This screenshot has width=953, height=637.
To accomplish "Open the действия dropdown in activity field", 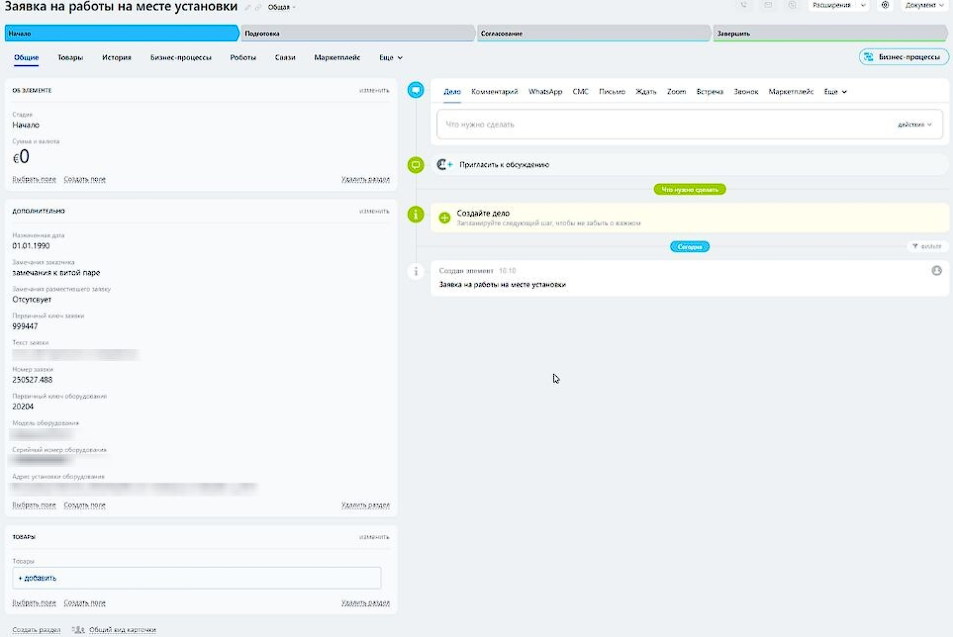I will click(915, 125).
